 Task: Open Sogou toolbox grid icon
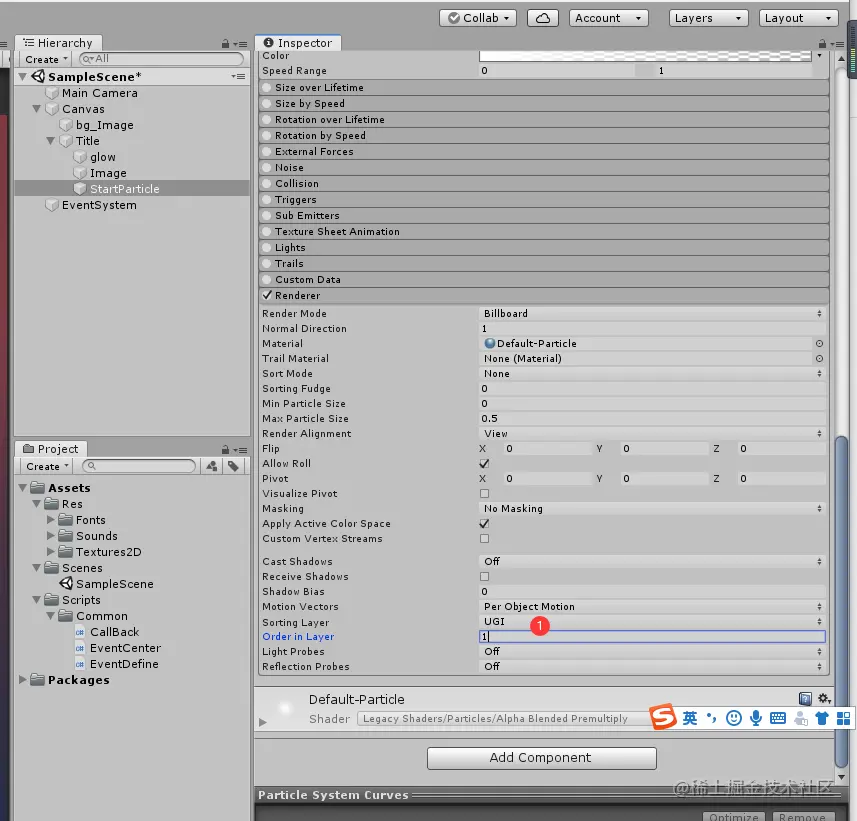pyautogui.click(x=843, y=718)
